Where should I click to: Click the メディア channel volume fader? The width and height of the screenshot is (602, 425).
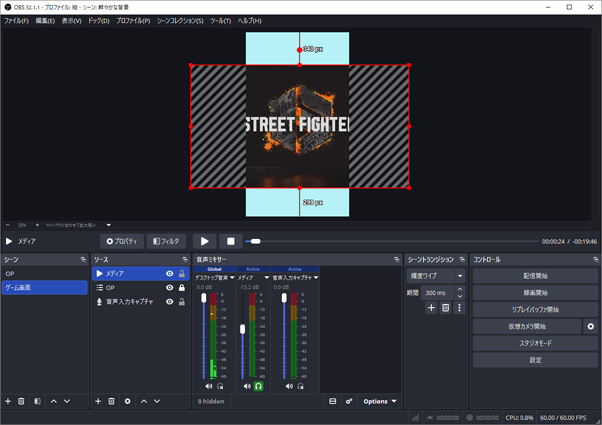click(243, 330)
